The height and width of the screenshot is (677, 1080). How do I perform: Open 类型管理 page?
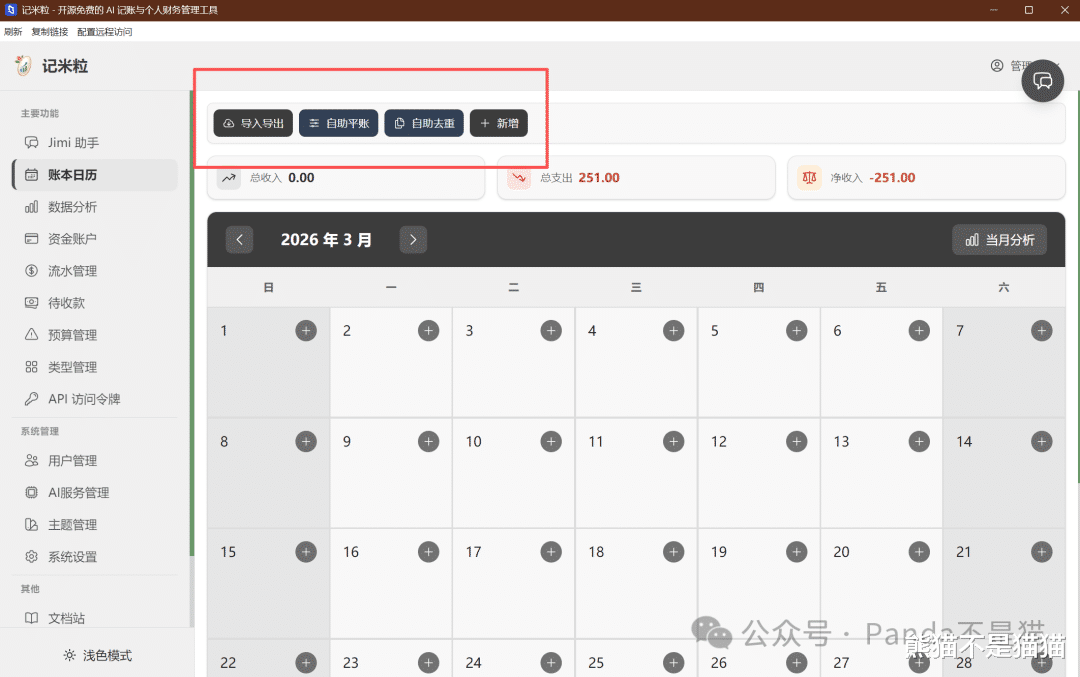95,367
